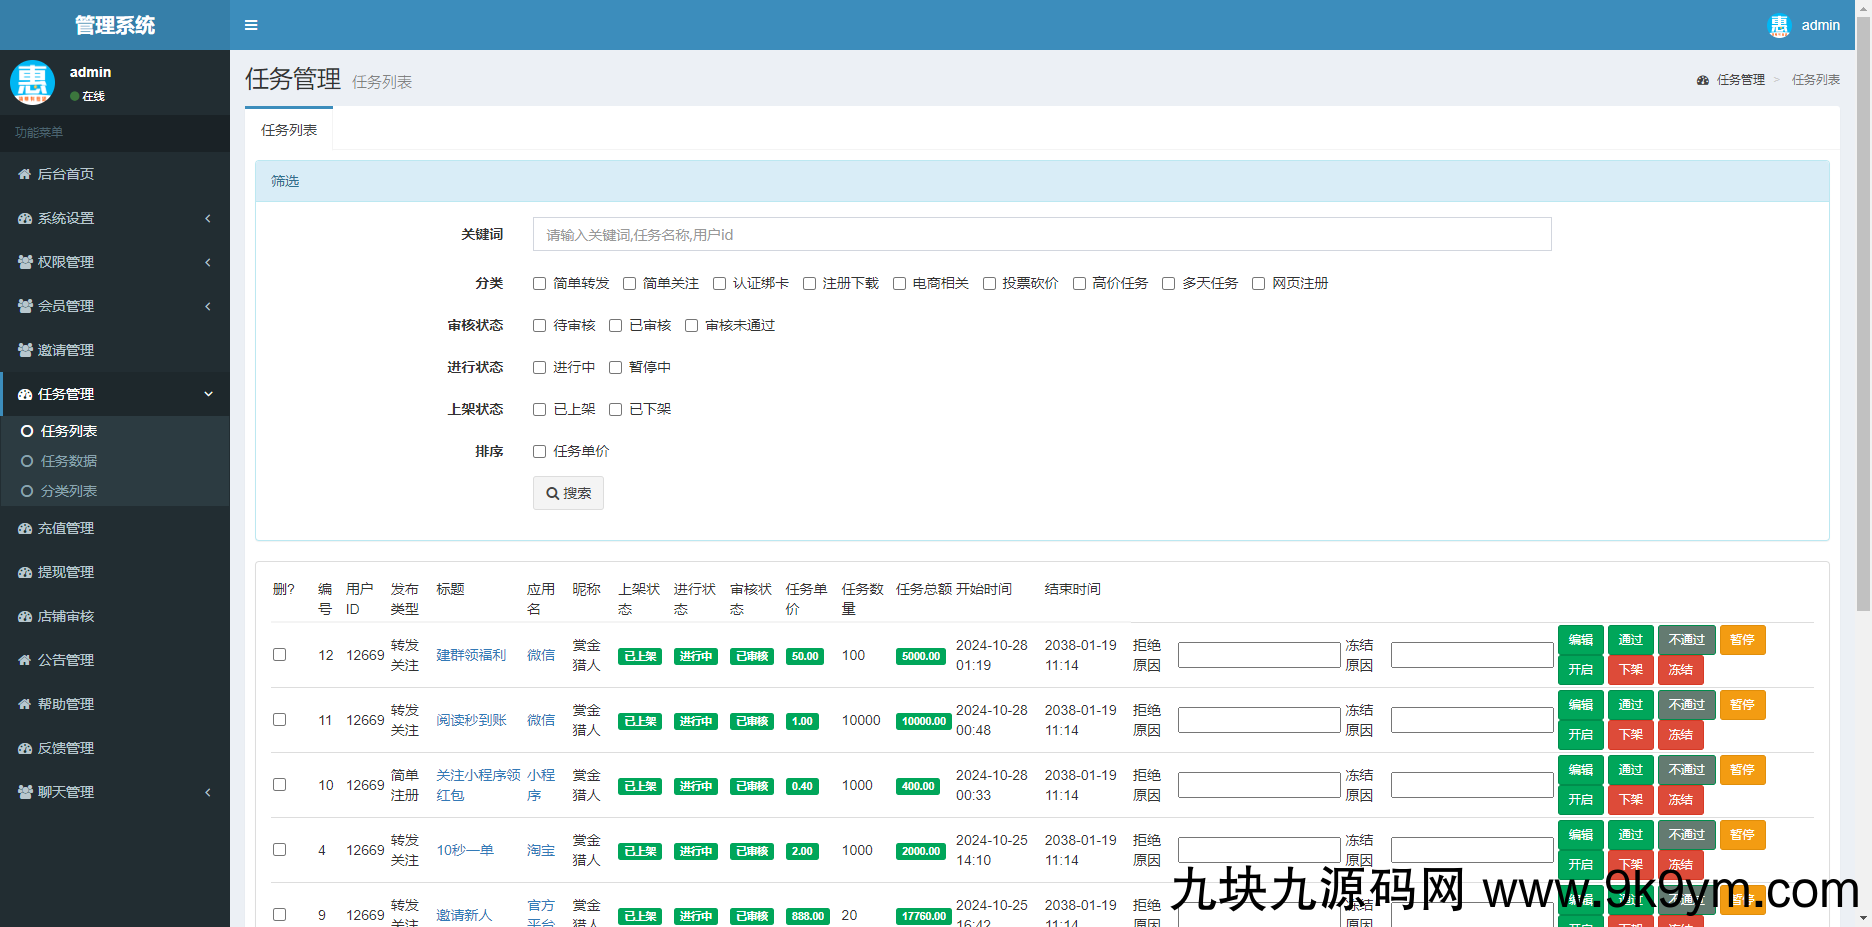Click the 淘宝 app name link
Viewport: 1872px width, 927px height.
point(541,850)
